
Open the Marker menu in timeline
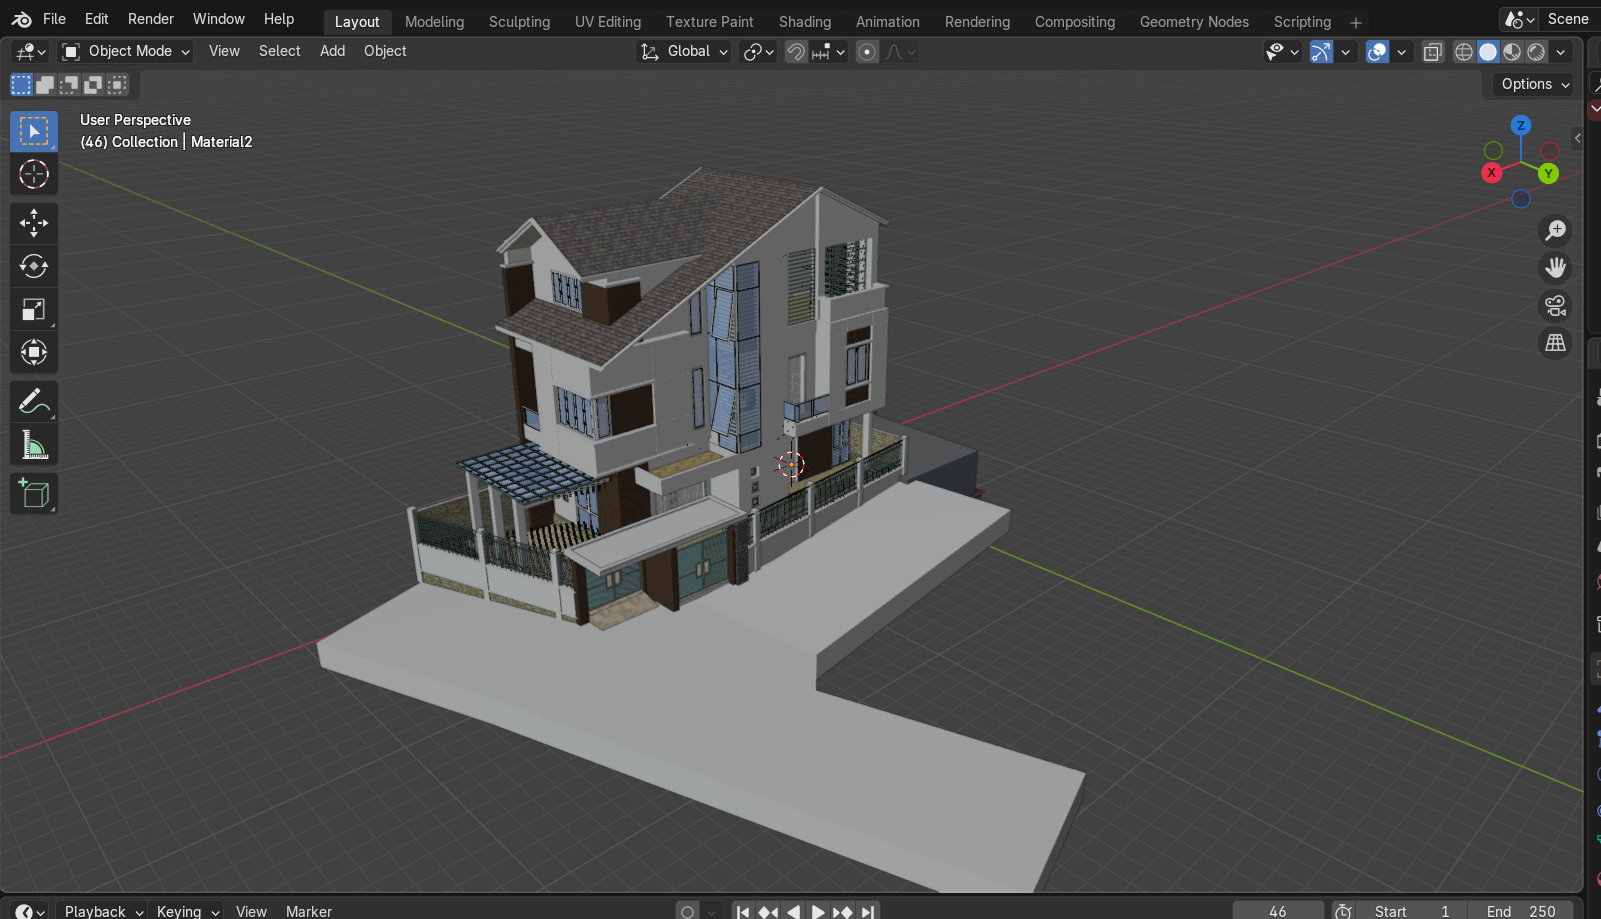(309, 911)
